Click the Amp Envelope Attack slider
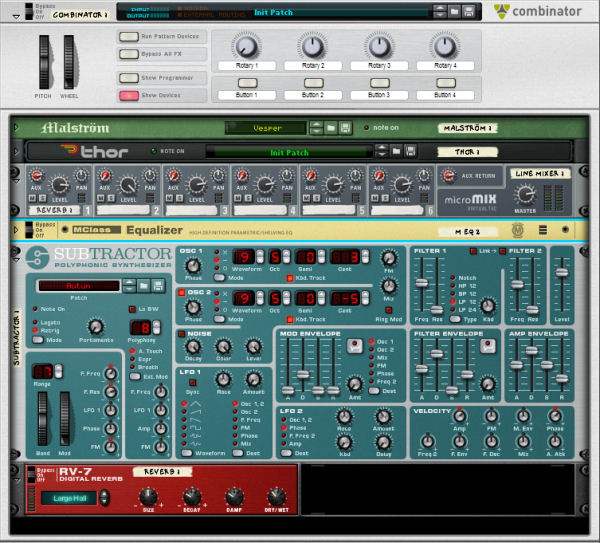 516,365
